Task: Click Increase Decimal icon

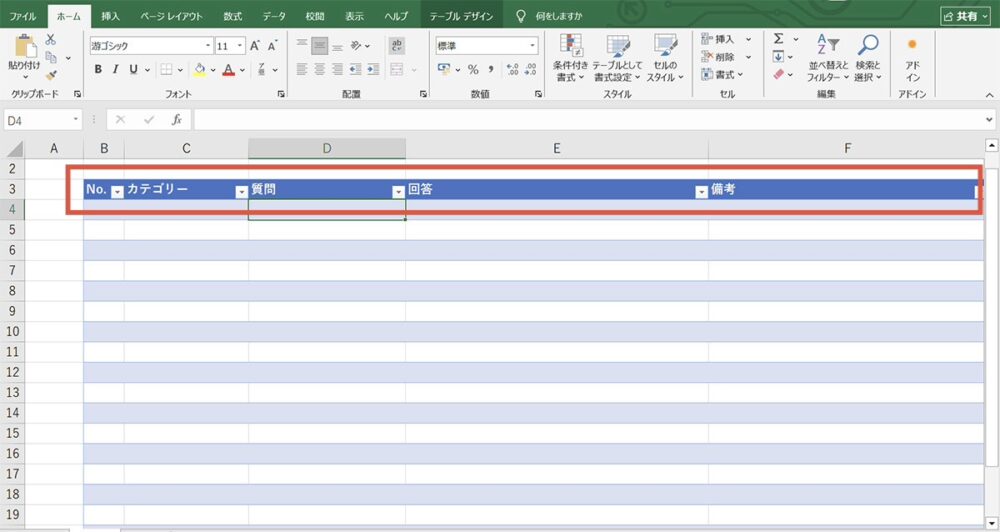Action: tap(512, 70)
